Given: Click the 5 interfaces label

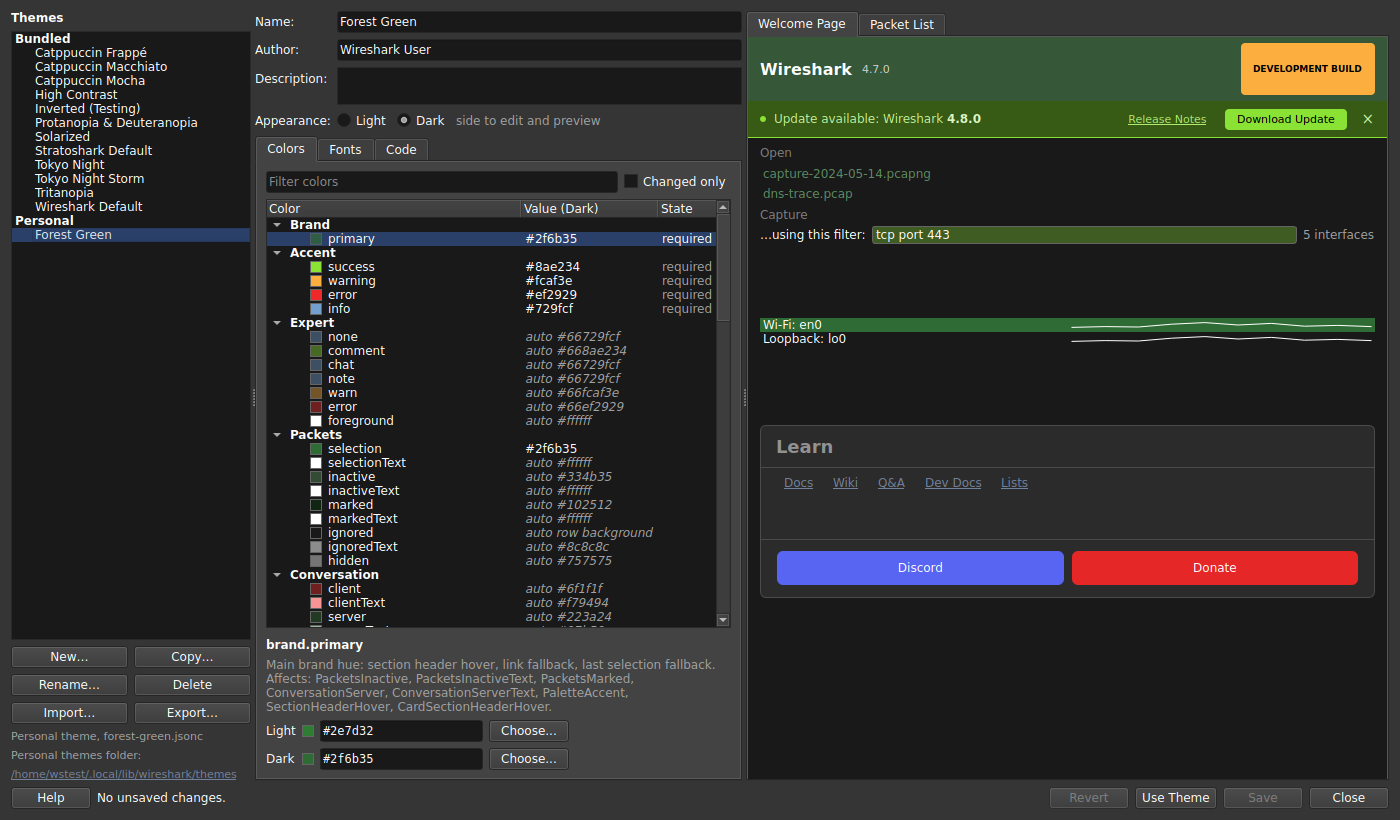Looking at the screenshot, I should pyautogui.click(x=1338, y=235).
